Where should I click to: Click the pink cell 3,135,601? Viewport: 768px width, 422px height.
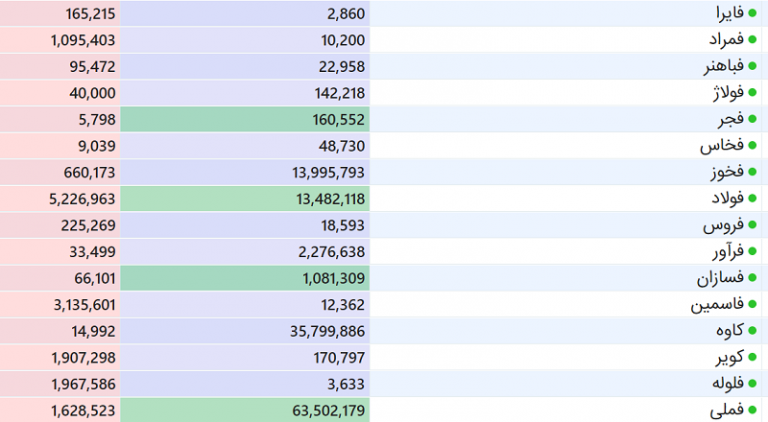coord(60,305)
